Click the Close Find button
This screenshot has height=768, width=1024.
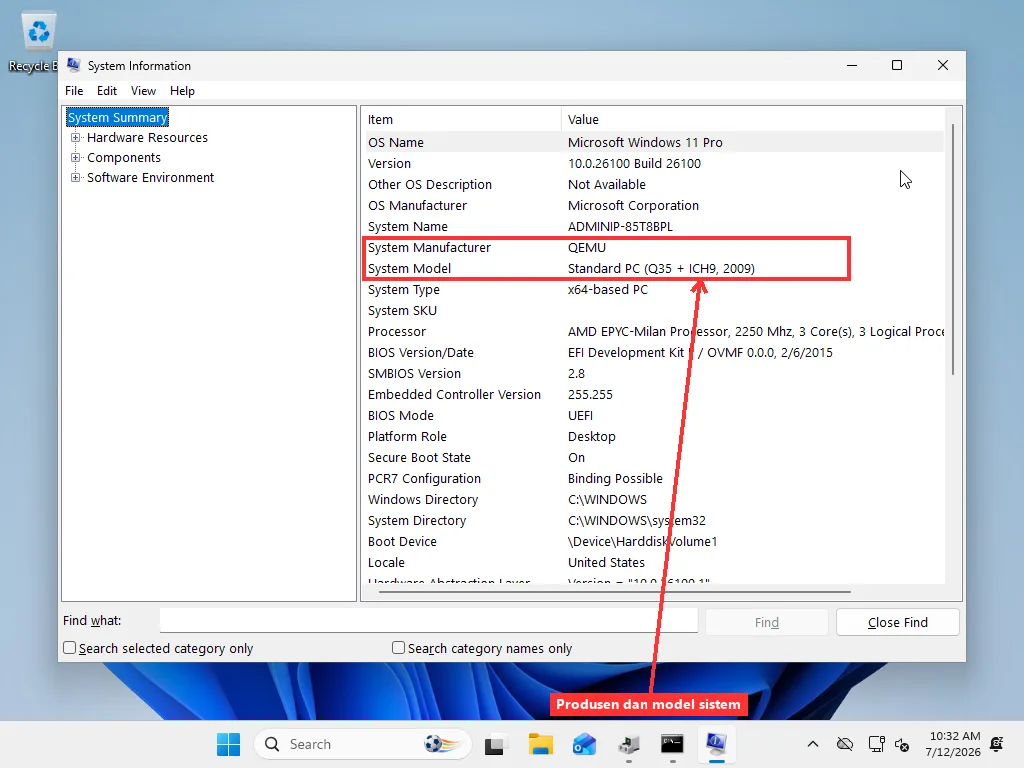[897, 622]
